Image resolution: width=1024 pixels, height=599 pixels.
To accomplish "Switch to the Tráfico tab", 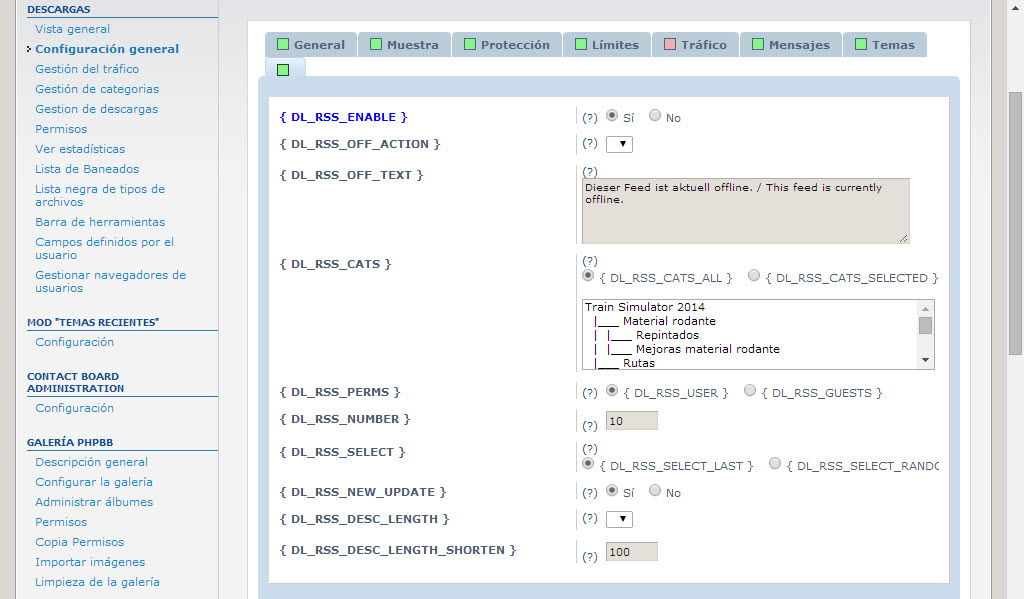I will [x=696, y=45].
